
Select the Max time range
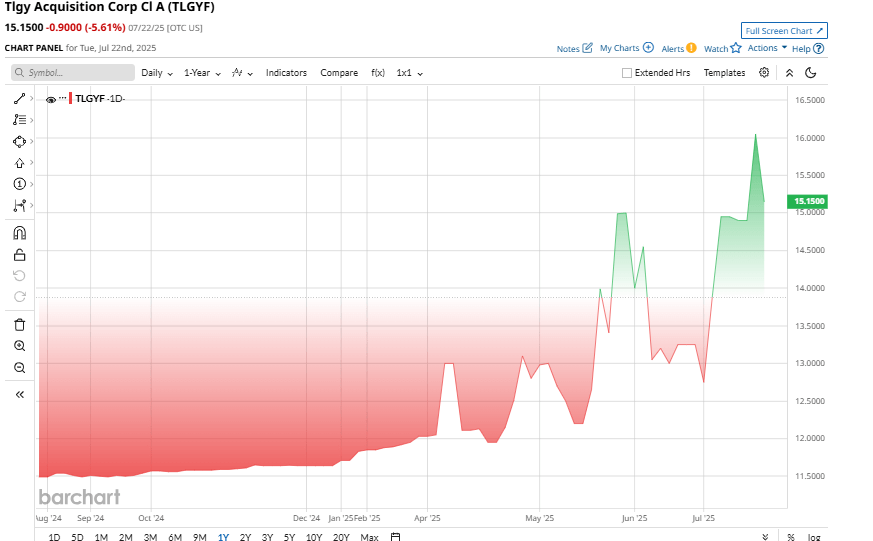369,537
